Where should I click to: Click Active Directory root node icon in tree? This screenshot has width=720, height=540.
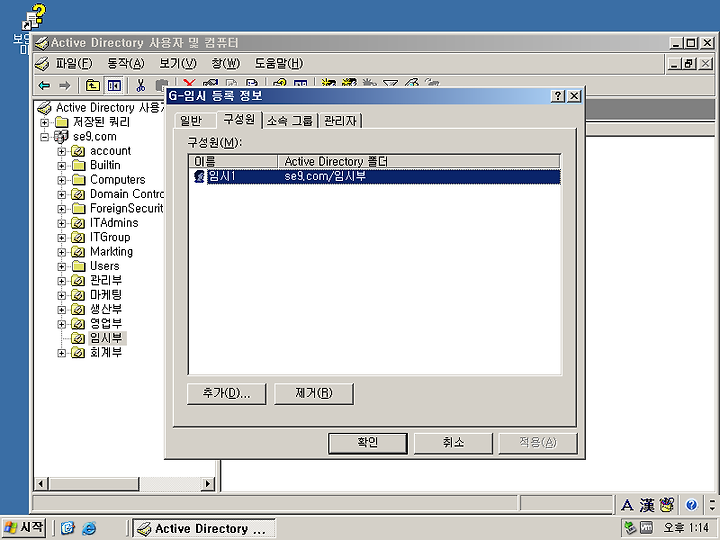[44, 108]
